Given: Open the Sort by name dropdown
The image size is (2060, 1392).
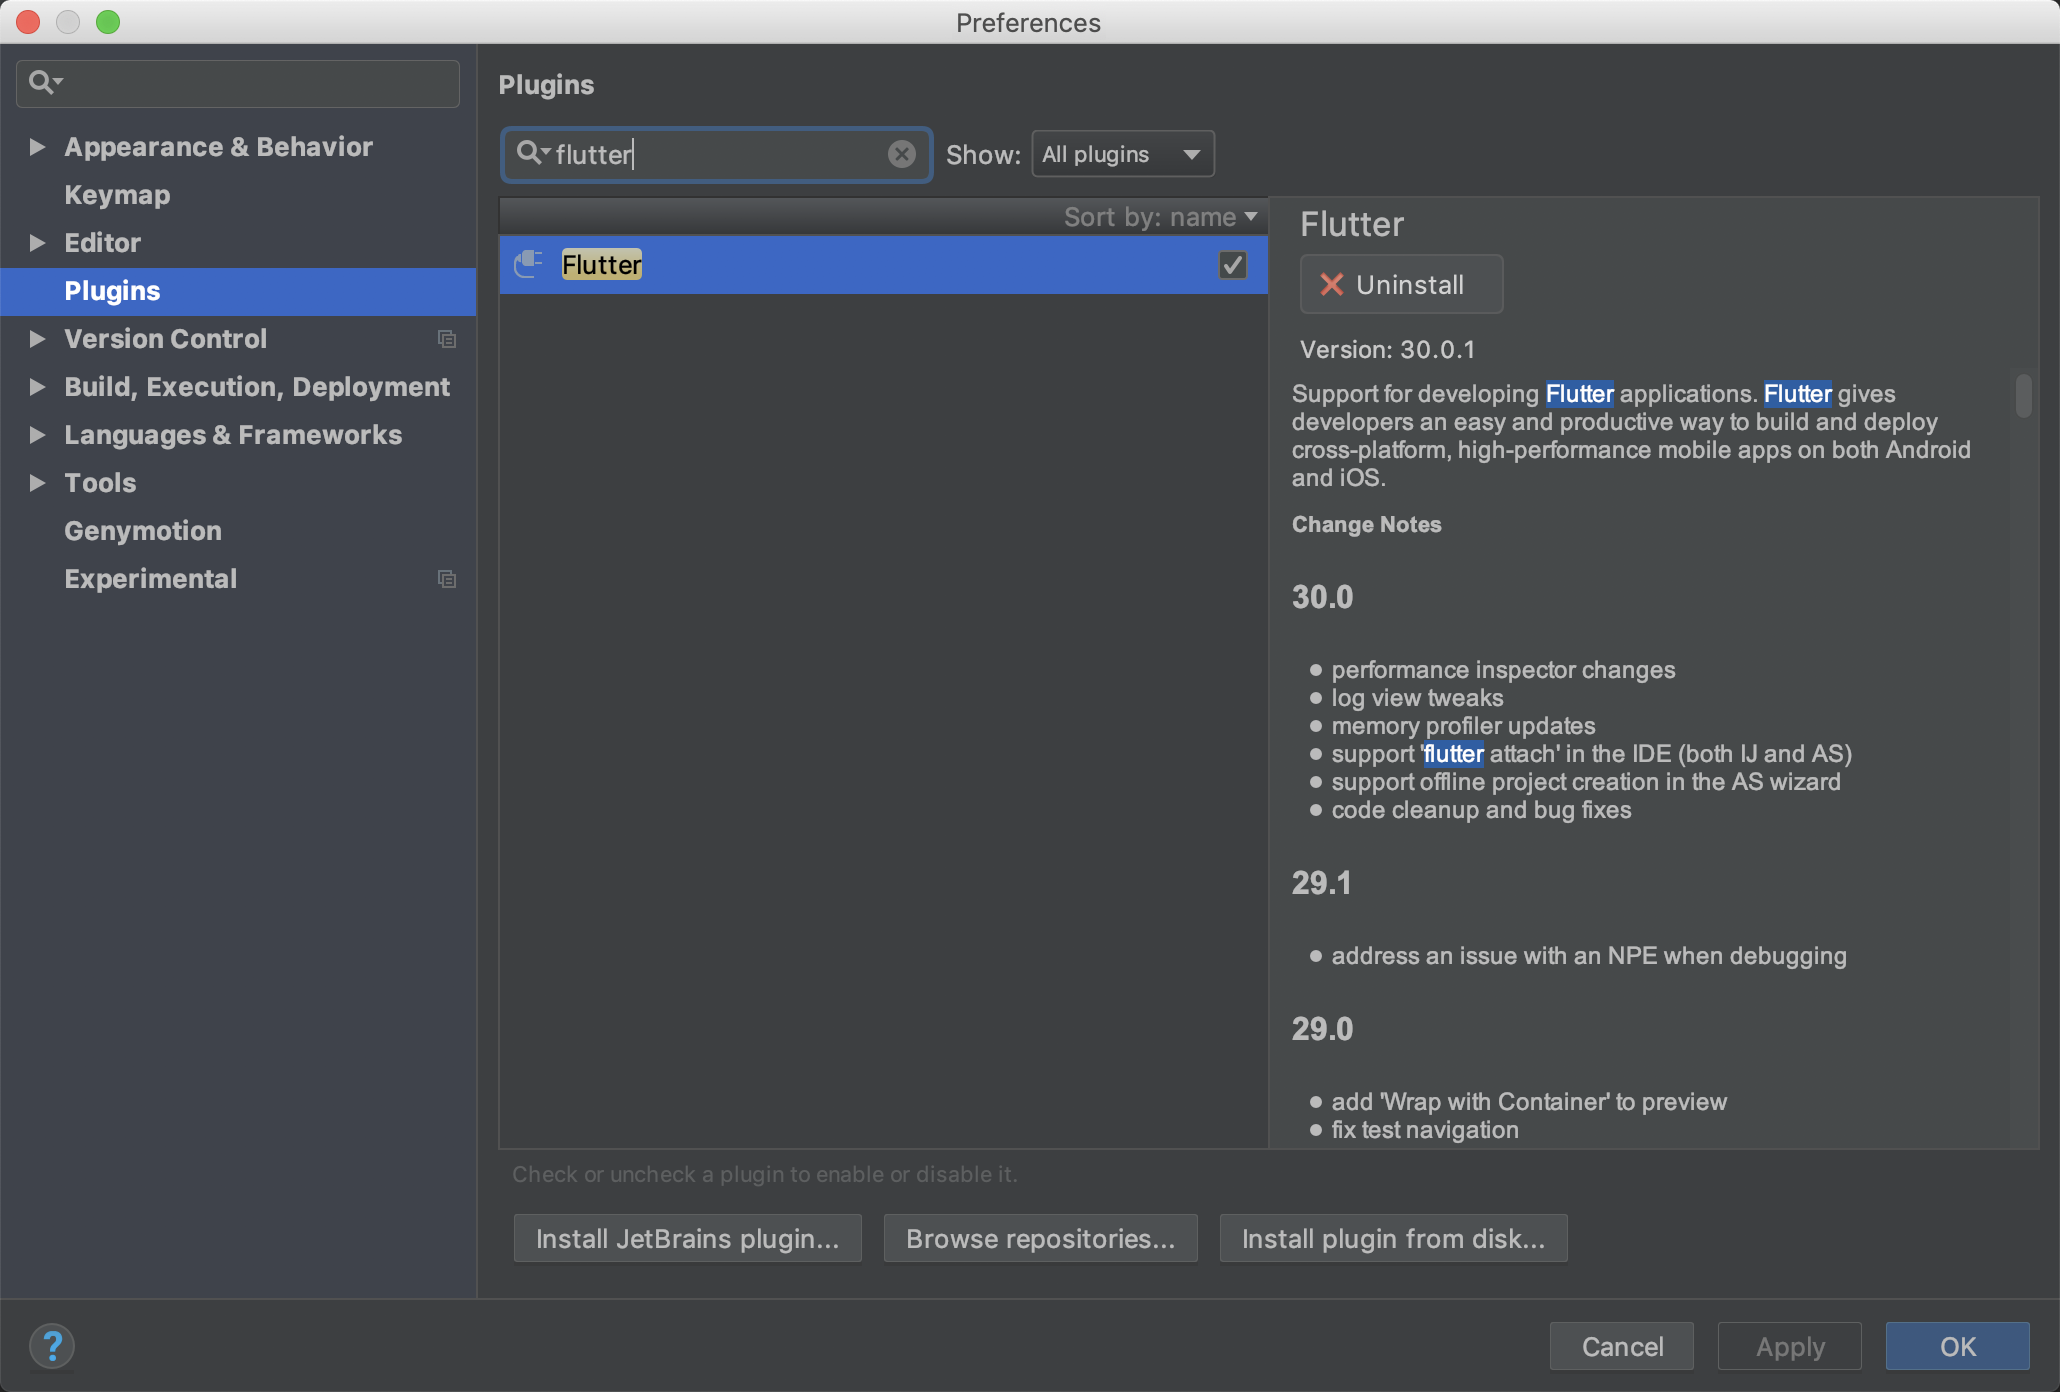Looking at the screenshot, I should click(1160, 217).
